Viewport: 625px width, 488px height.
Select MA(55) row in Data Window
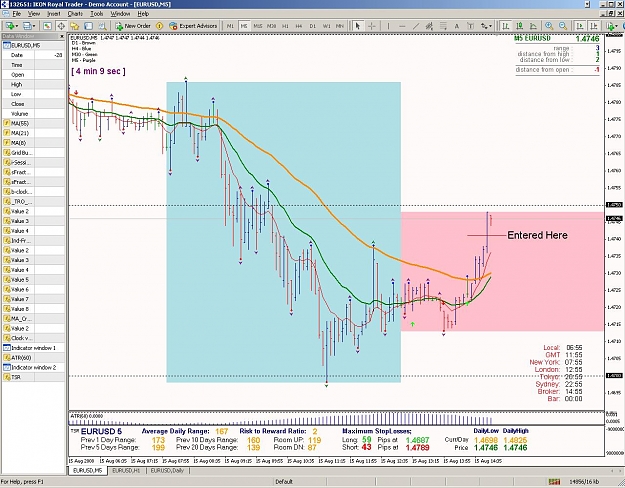click(x=33, y=124)
